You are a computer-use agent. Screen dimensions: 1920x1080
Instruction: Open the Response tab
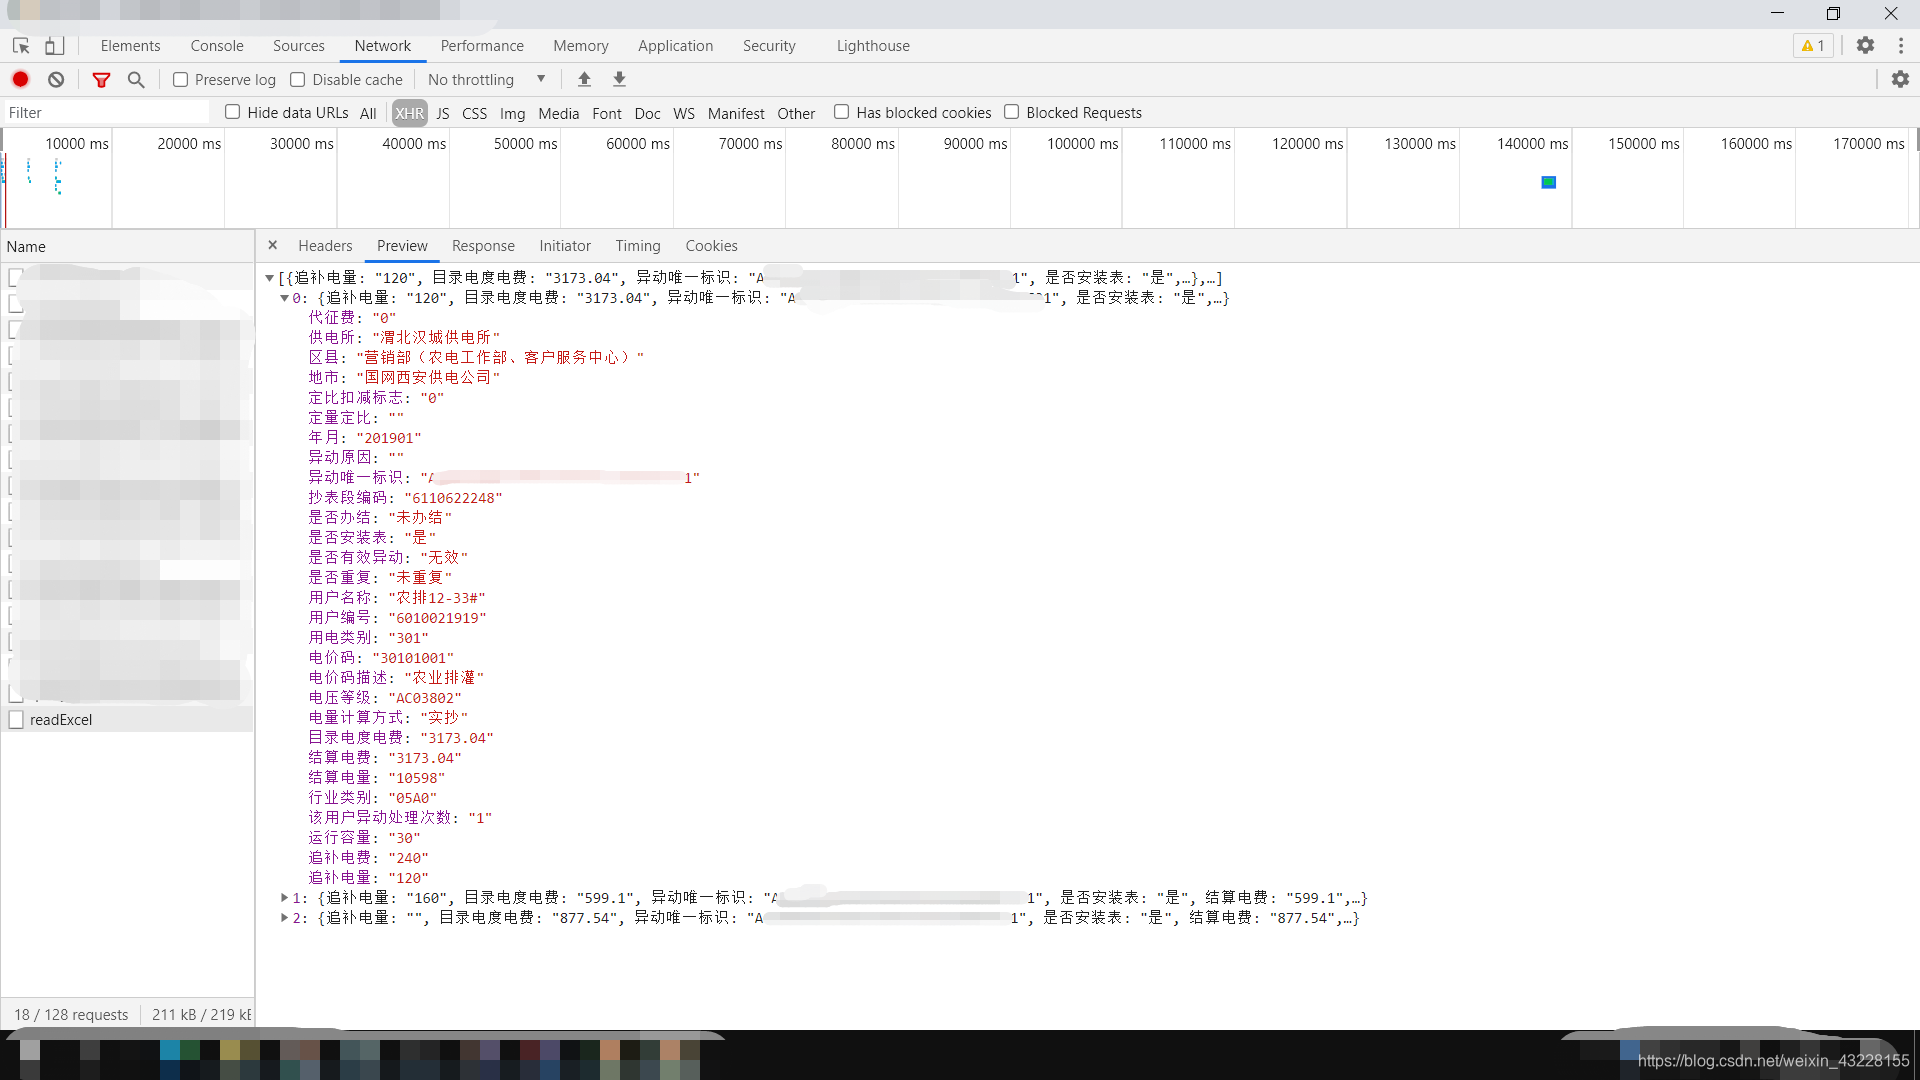click(483, 246)
